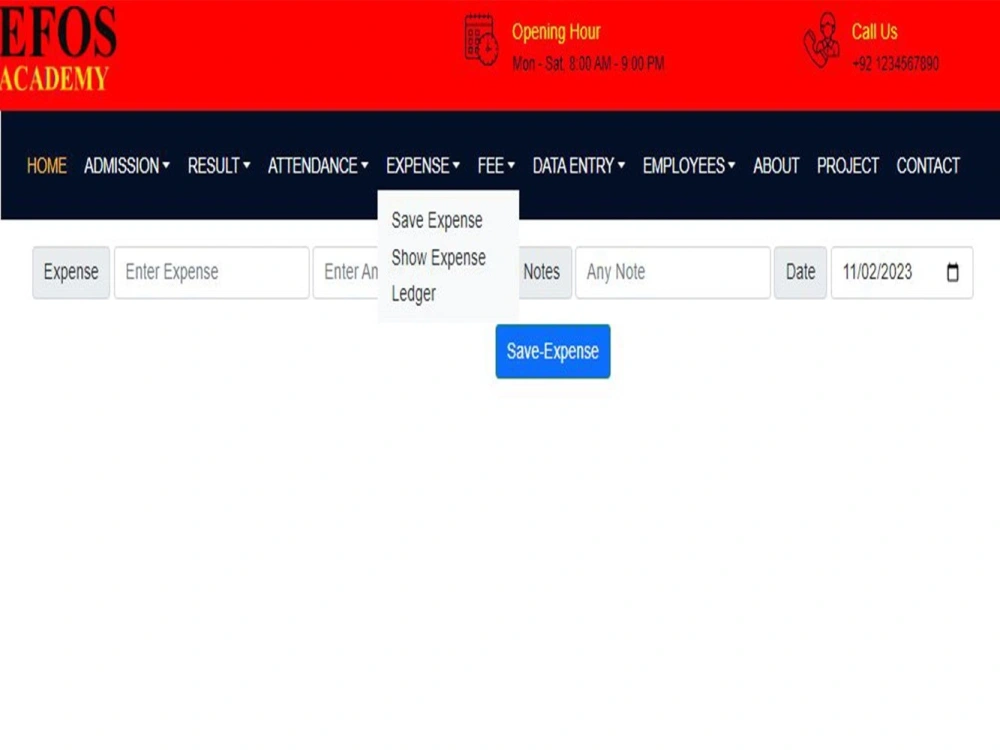This screenshot has height=750, width=1000.
Task: Select Ledger from the Expense menu
Action: [x=413, y=294]
